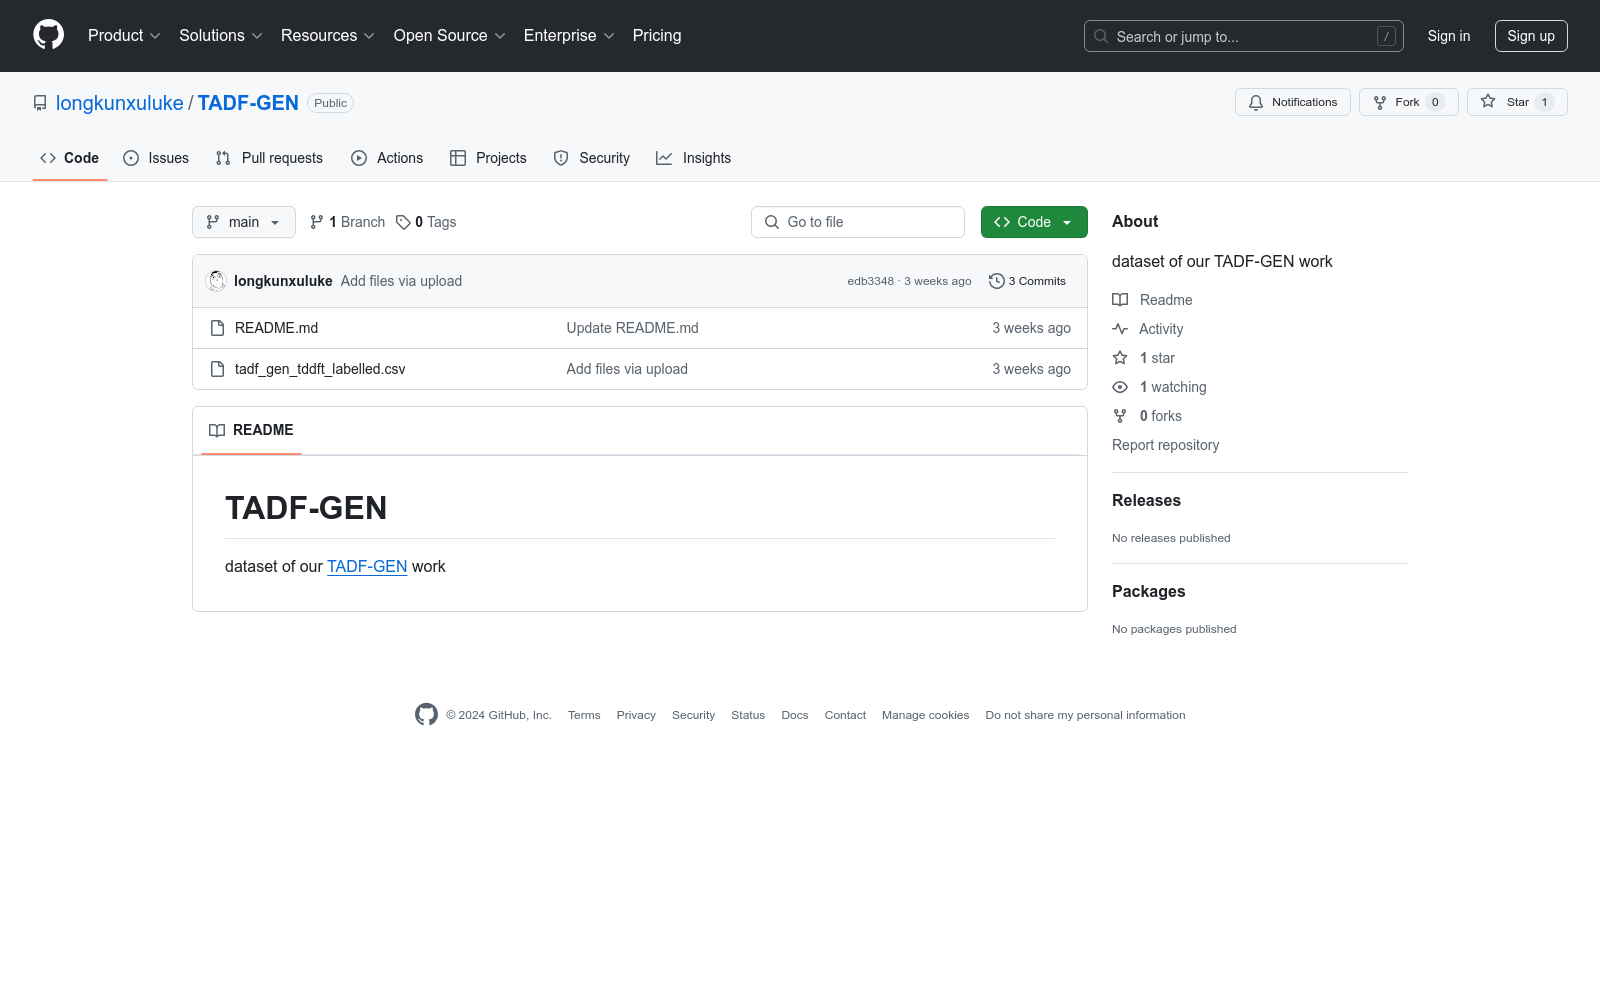Screen dimensions: 1600x1000
Task: Click Report repository link
Action: coord(1165,445)
